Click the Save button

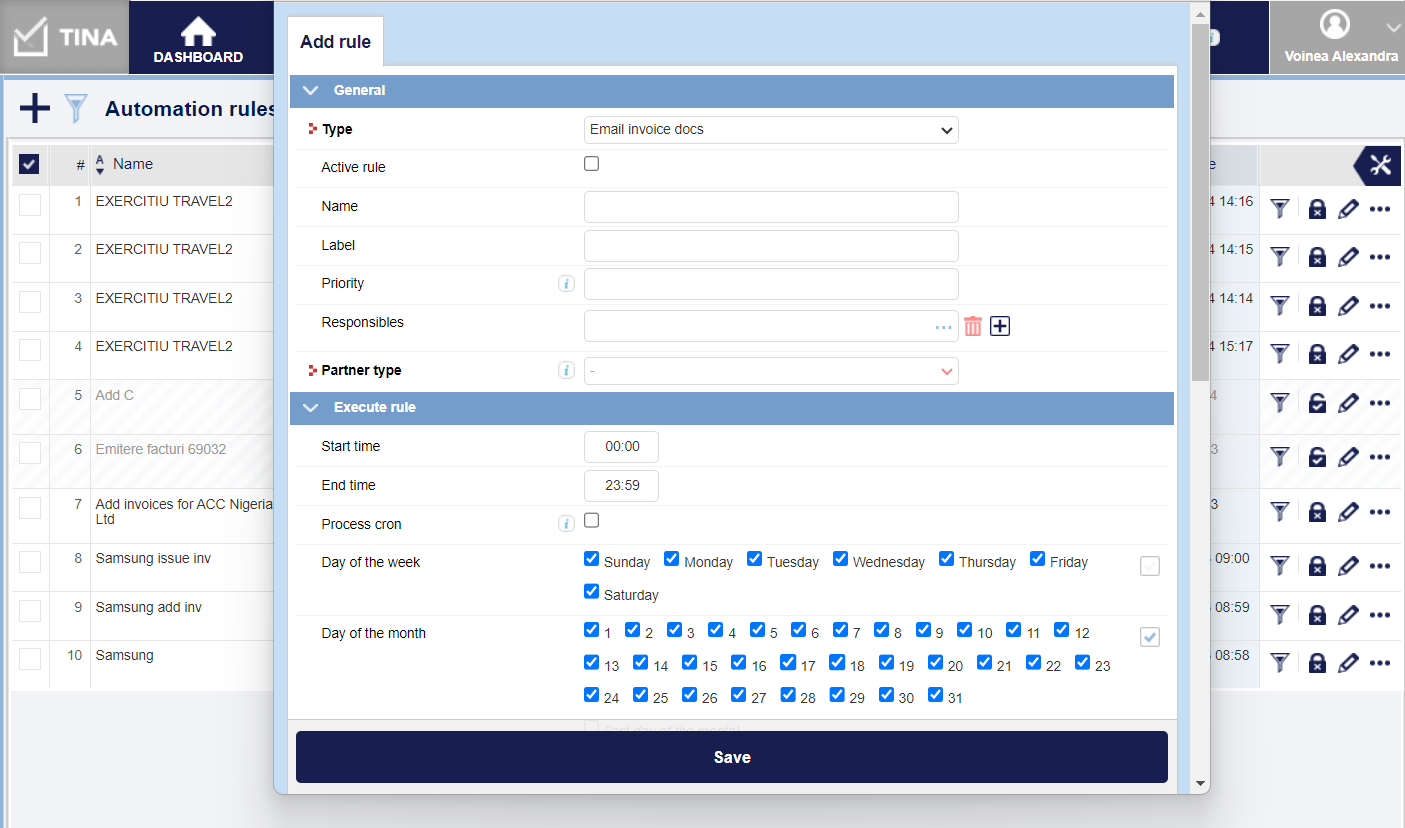(731, 757)
